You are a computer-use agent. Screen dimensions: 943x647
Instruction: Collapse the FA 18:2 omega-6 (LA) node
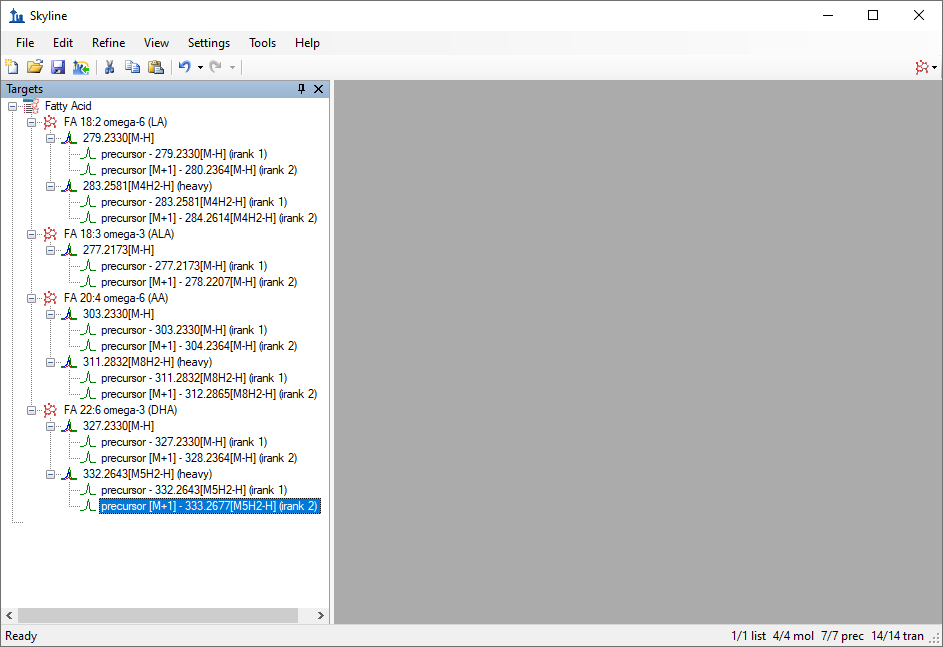tap(31, 123)
